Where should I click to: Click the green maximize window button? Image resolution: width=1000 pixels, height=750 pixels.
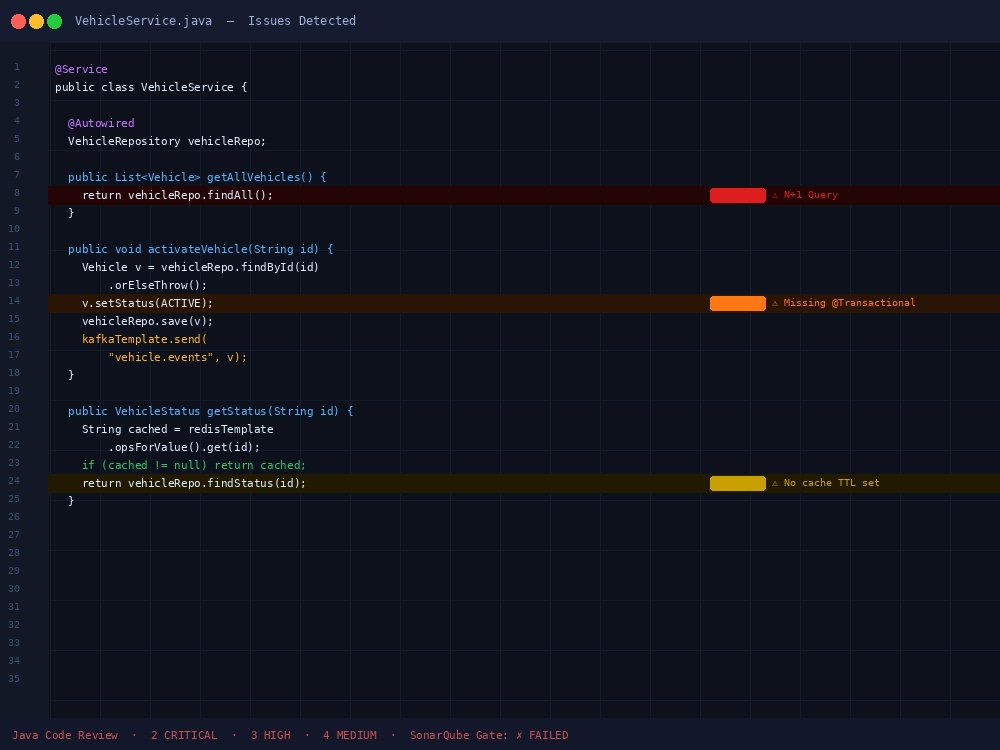pos(54,21)
